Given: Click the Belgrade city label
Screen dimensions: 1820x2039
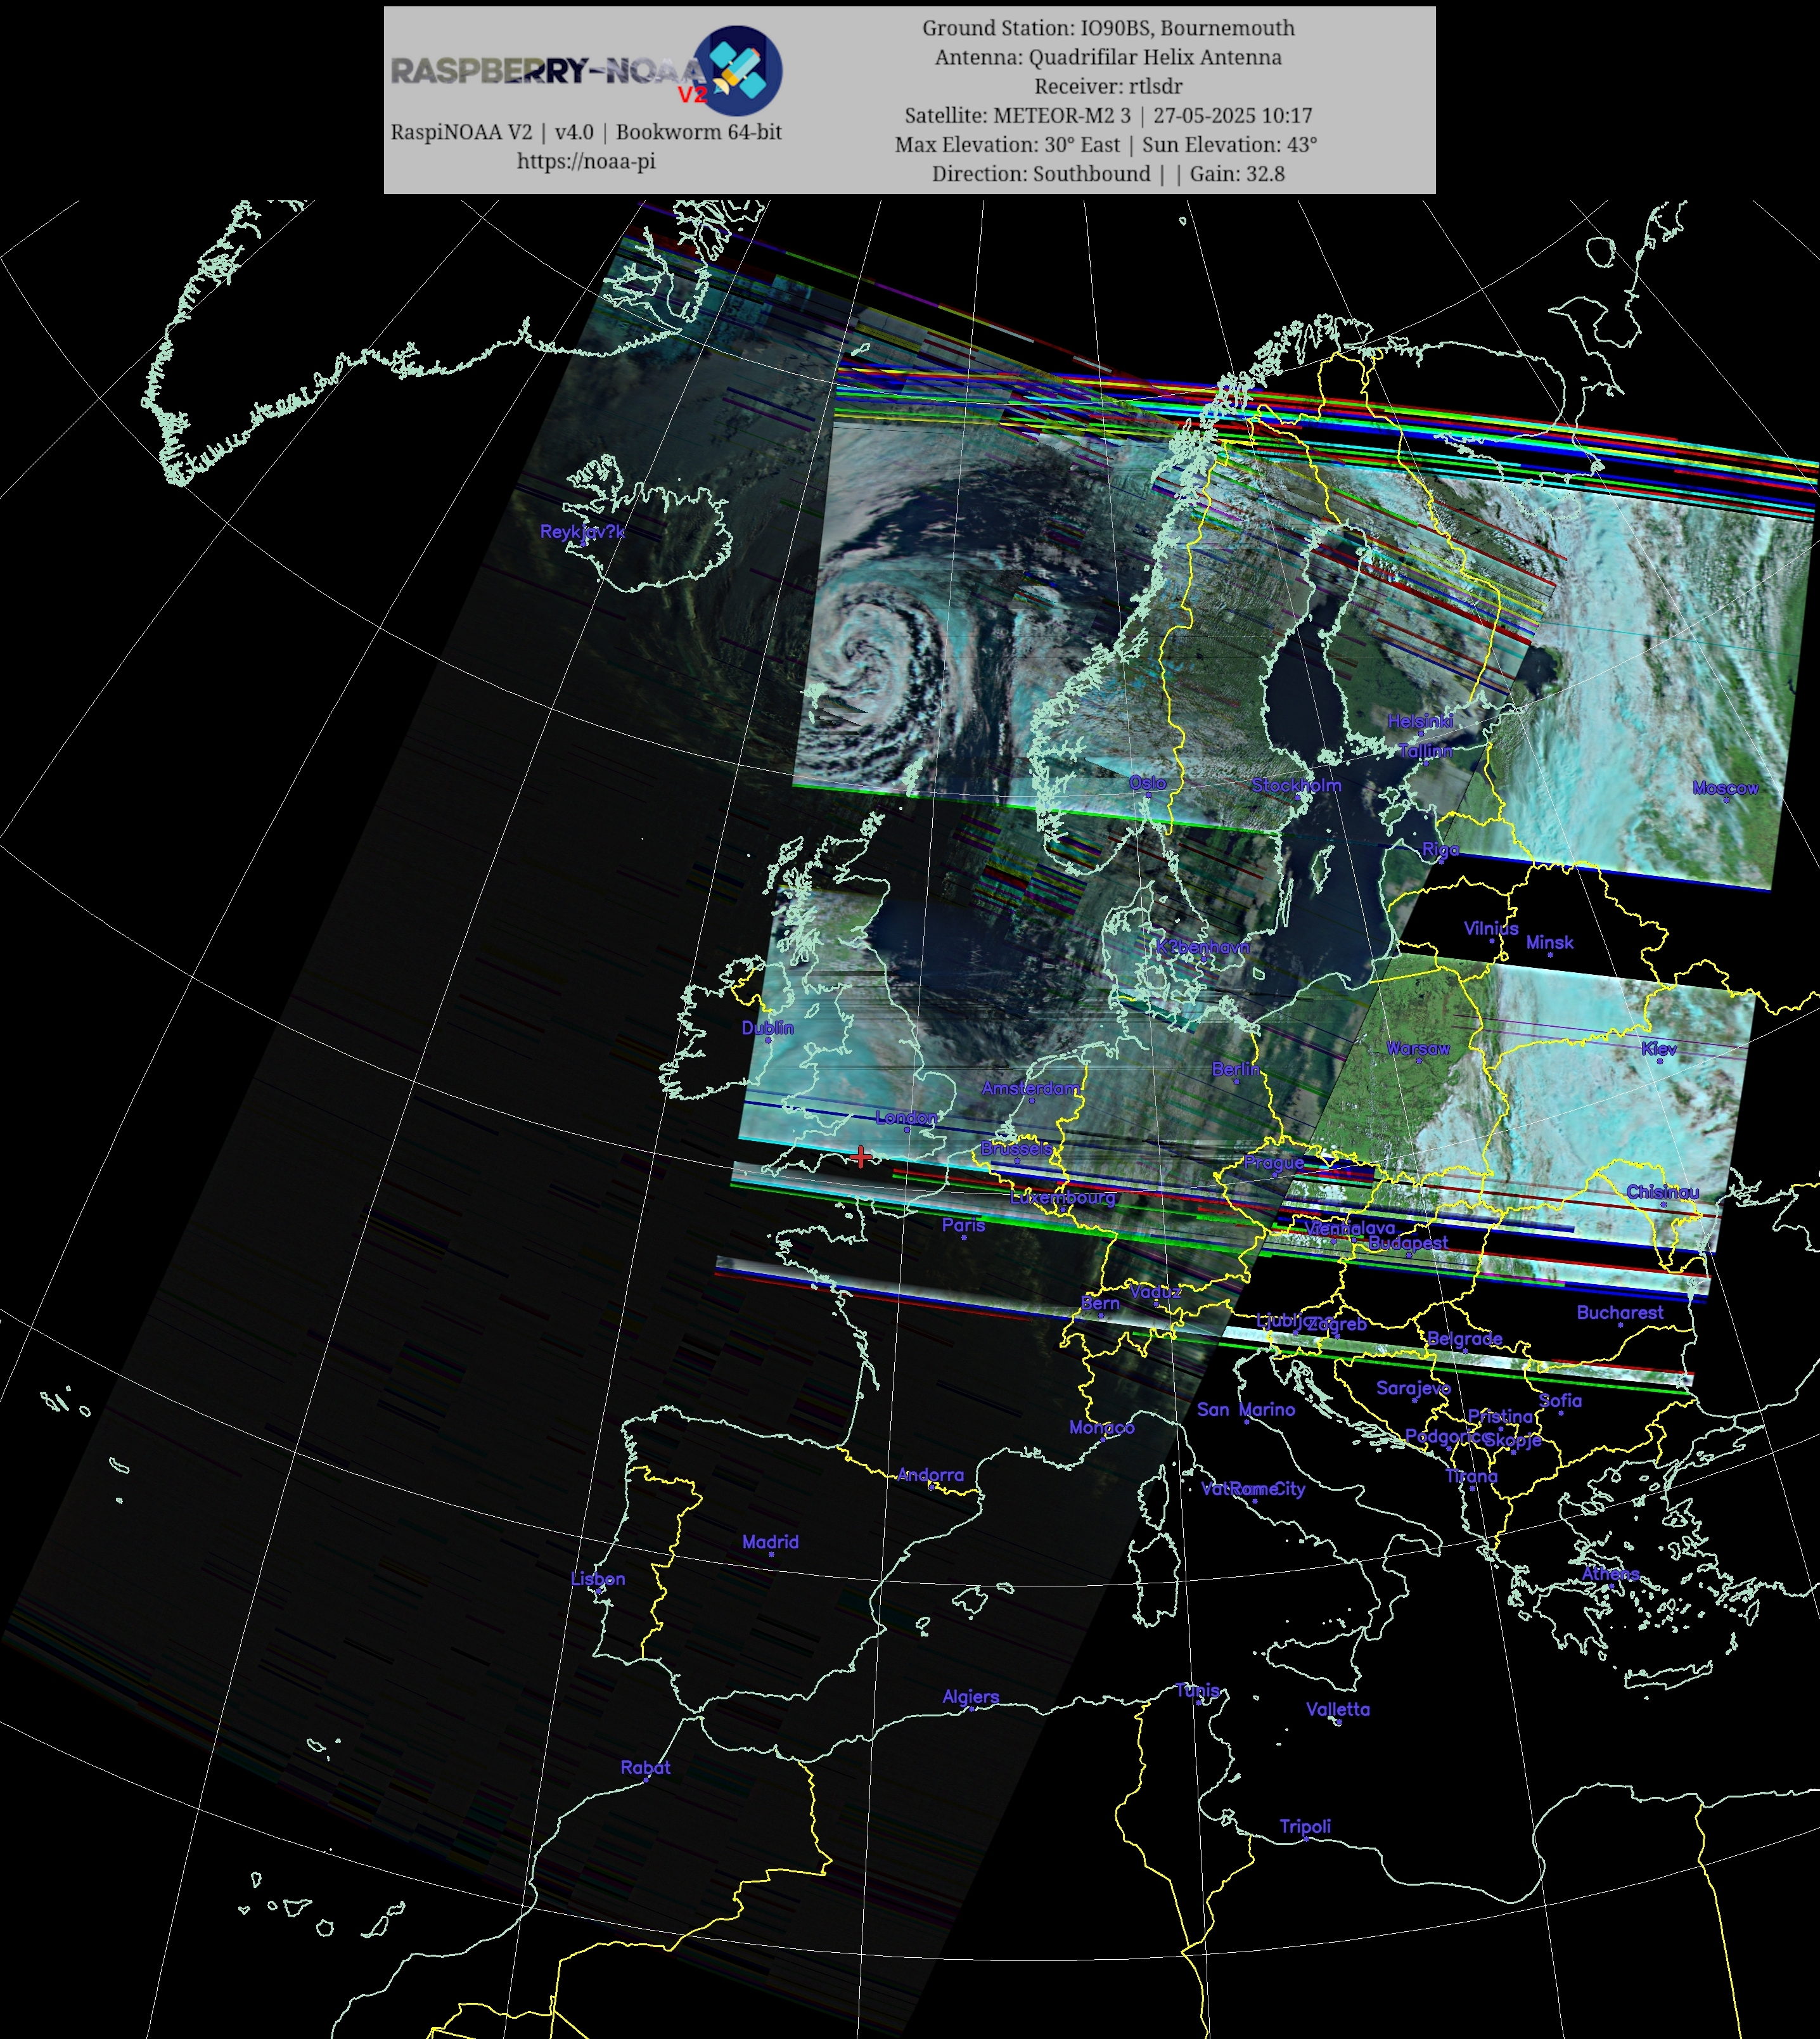Looking at the screenshot, I should pyautogui.click(x=1464, y=1339).
